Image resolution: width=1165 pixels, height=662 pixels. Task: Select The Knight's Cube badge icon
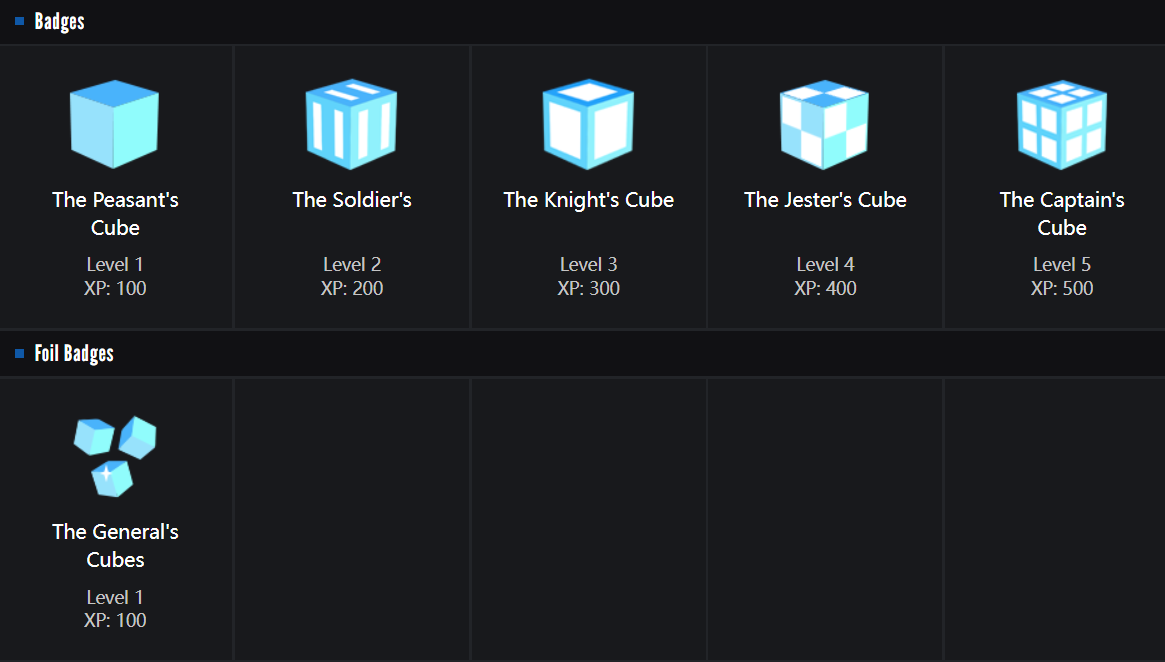point(588,124)
